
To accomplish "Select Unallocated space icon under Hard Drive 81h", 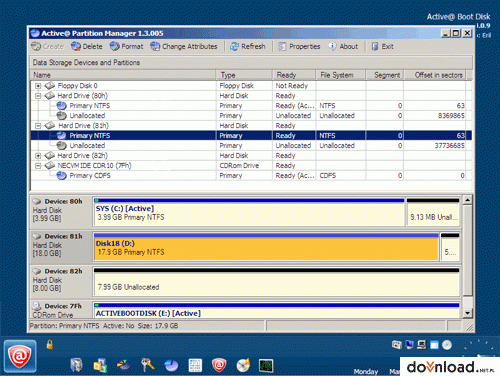I will pos(61,146).
